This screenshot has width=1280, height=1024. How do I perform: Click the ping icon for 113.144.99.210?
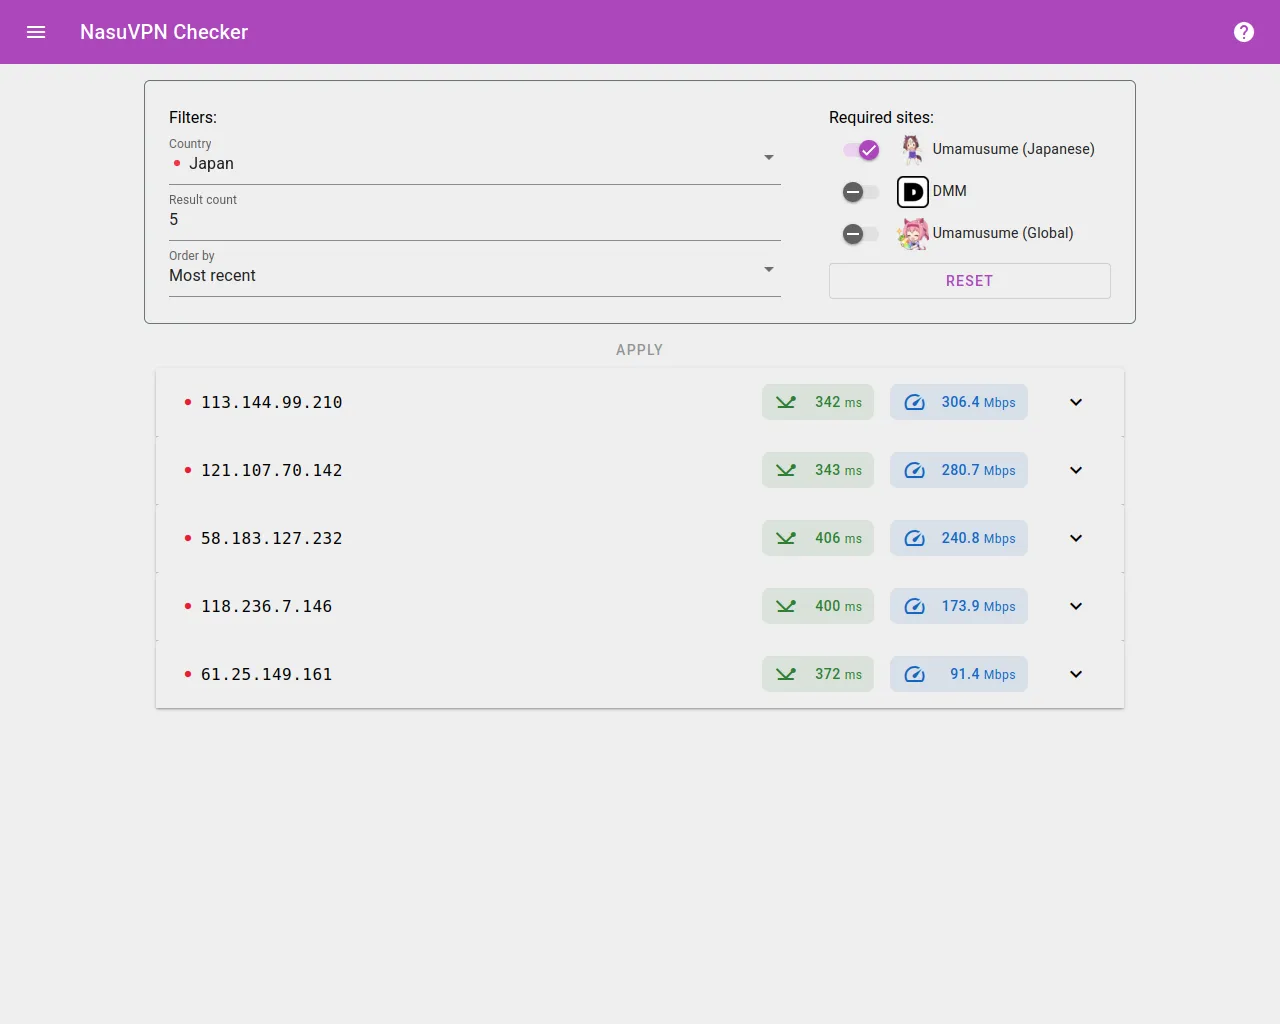tap(786, 402)
